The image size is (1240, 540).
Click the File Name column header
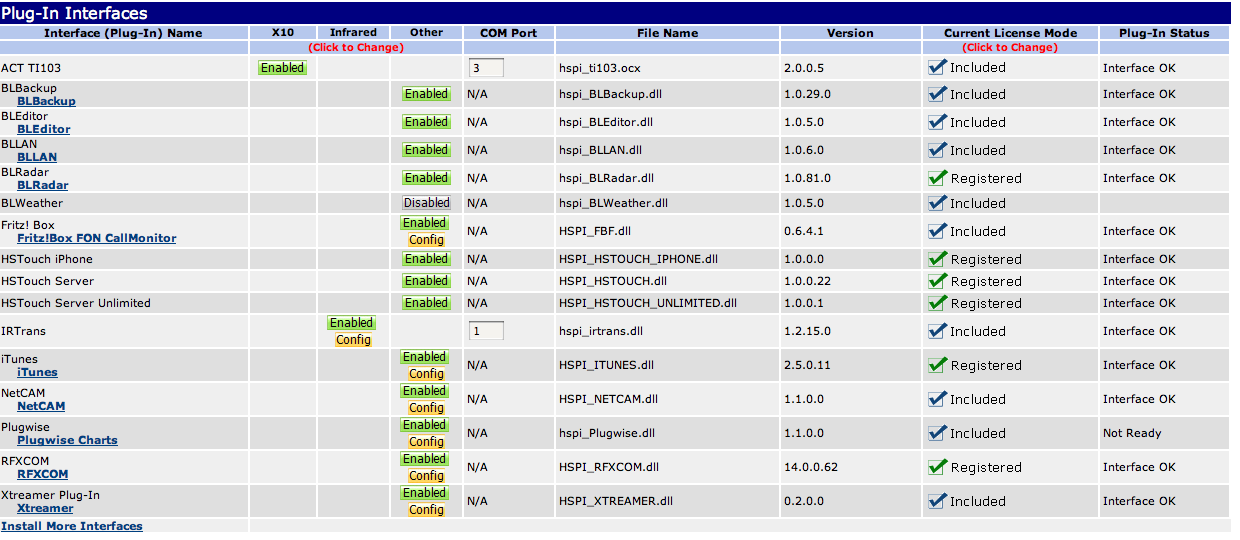click(668, 33)
